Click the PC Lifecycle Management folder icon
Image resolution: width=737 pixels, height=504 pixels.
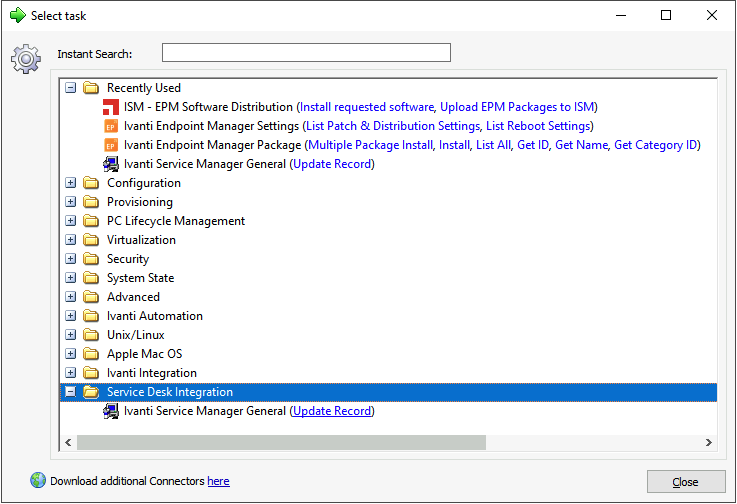click(91, 221)
